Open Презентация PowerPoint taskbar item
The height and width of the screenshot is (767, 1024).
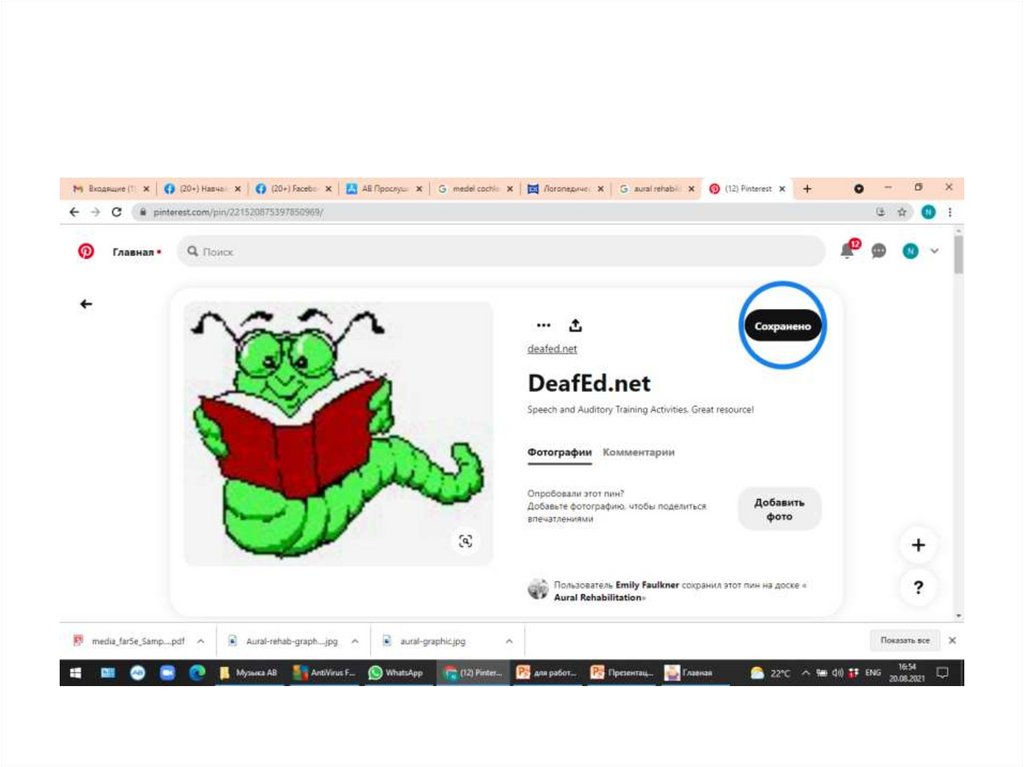click(622, 673)
